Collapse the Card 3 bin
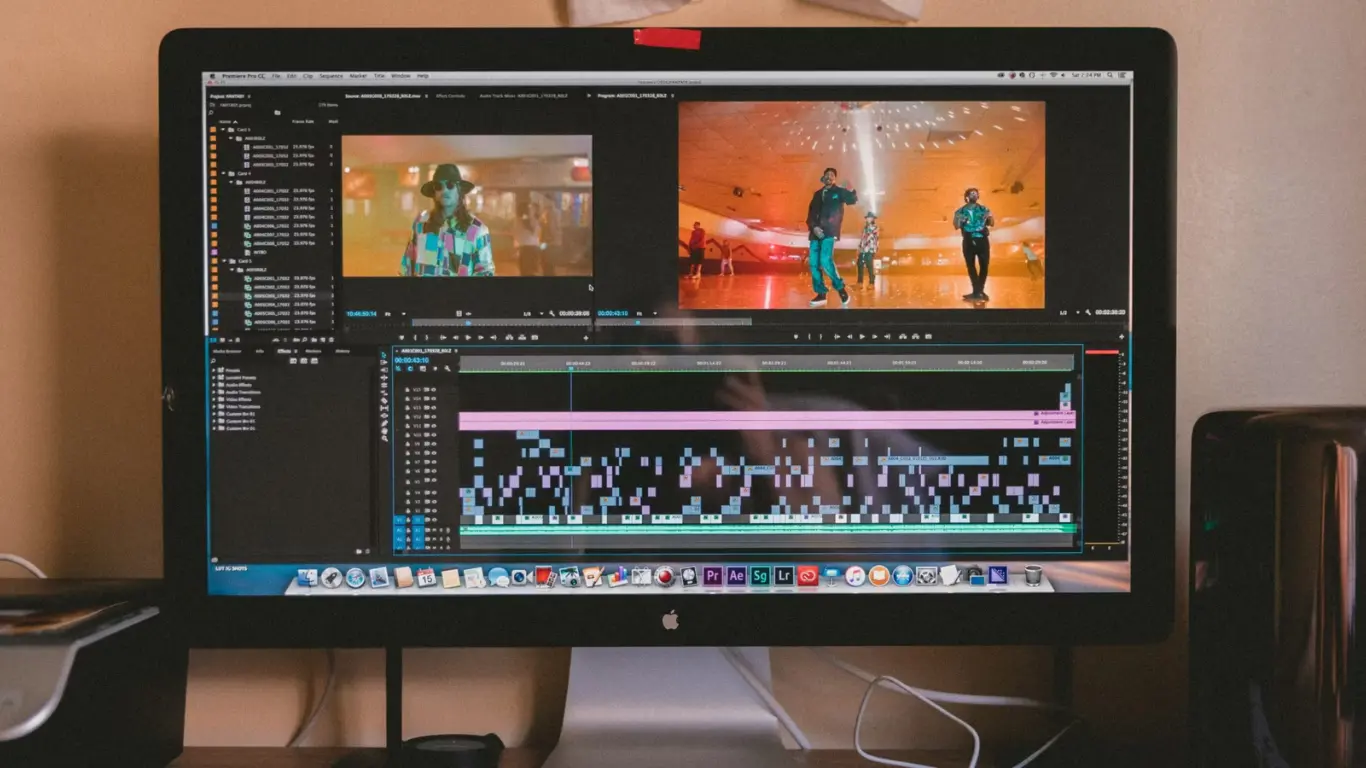This screenshot has height=768, width=1366. click(224, 129)
